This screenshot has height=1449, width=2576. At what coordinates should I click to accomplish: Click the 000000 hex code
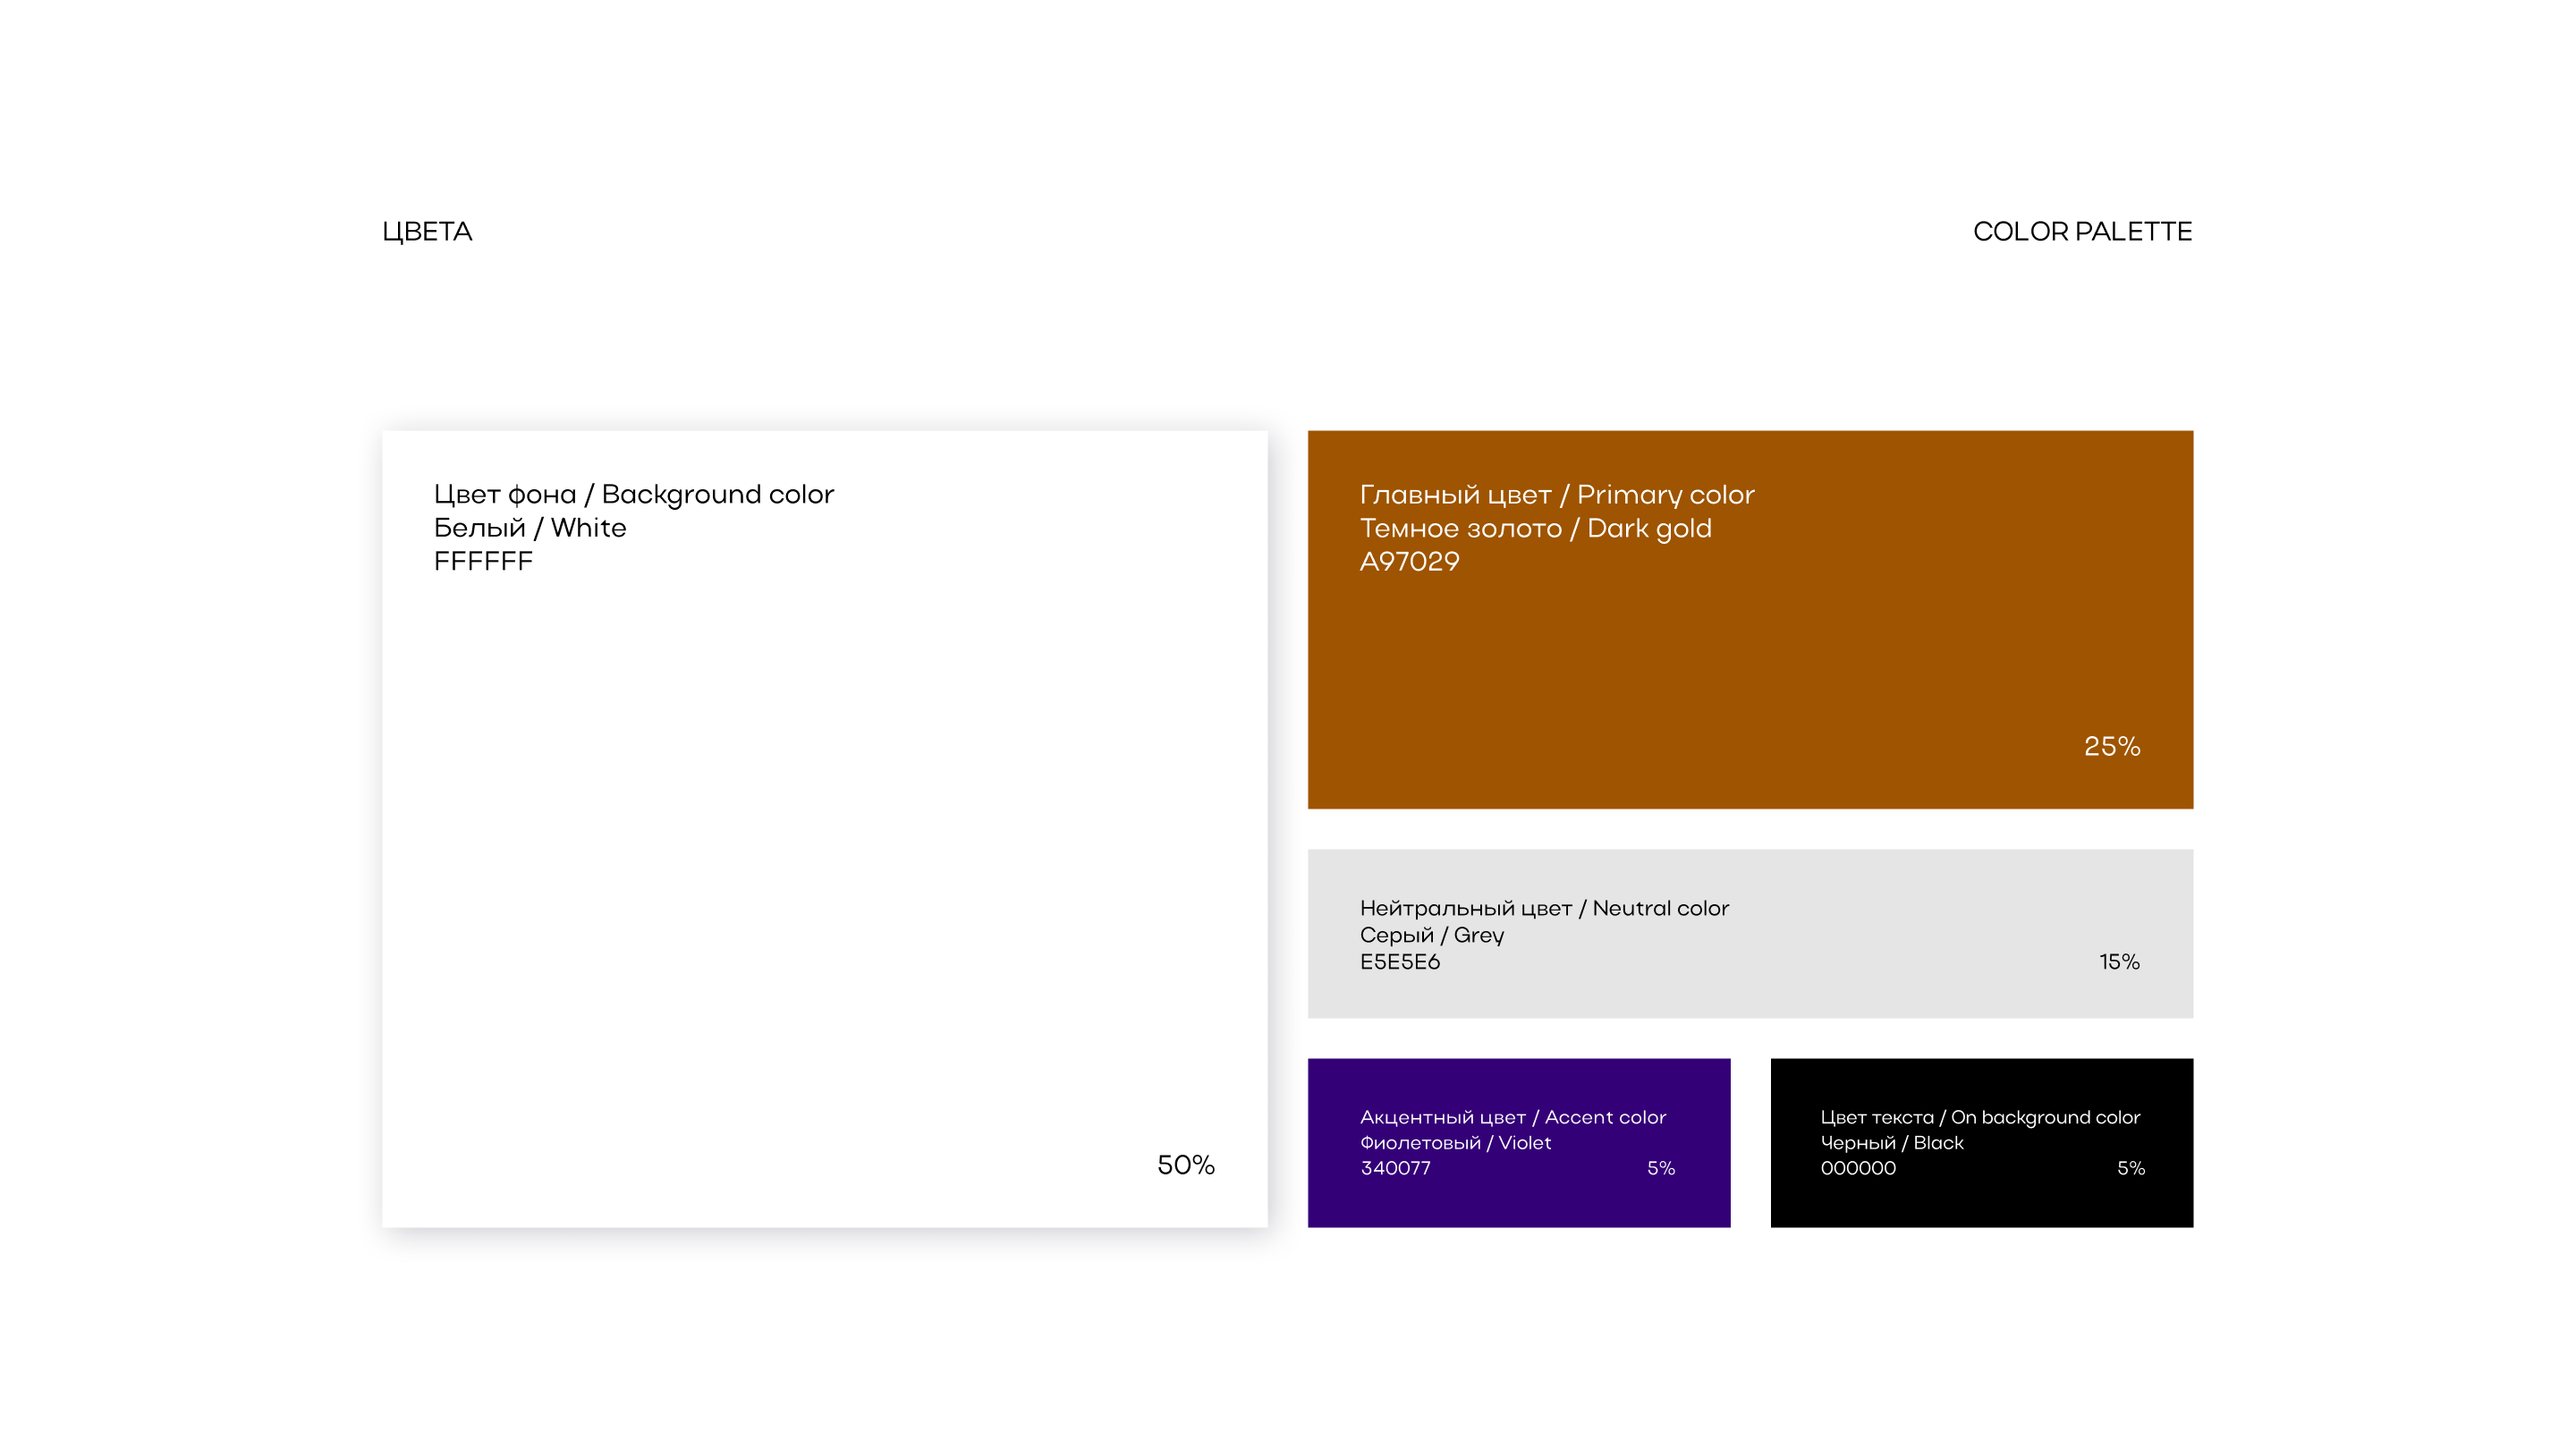pyautogui.click(x=1857, y=1168)
